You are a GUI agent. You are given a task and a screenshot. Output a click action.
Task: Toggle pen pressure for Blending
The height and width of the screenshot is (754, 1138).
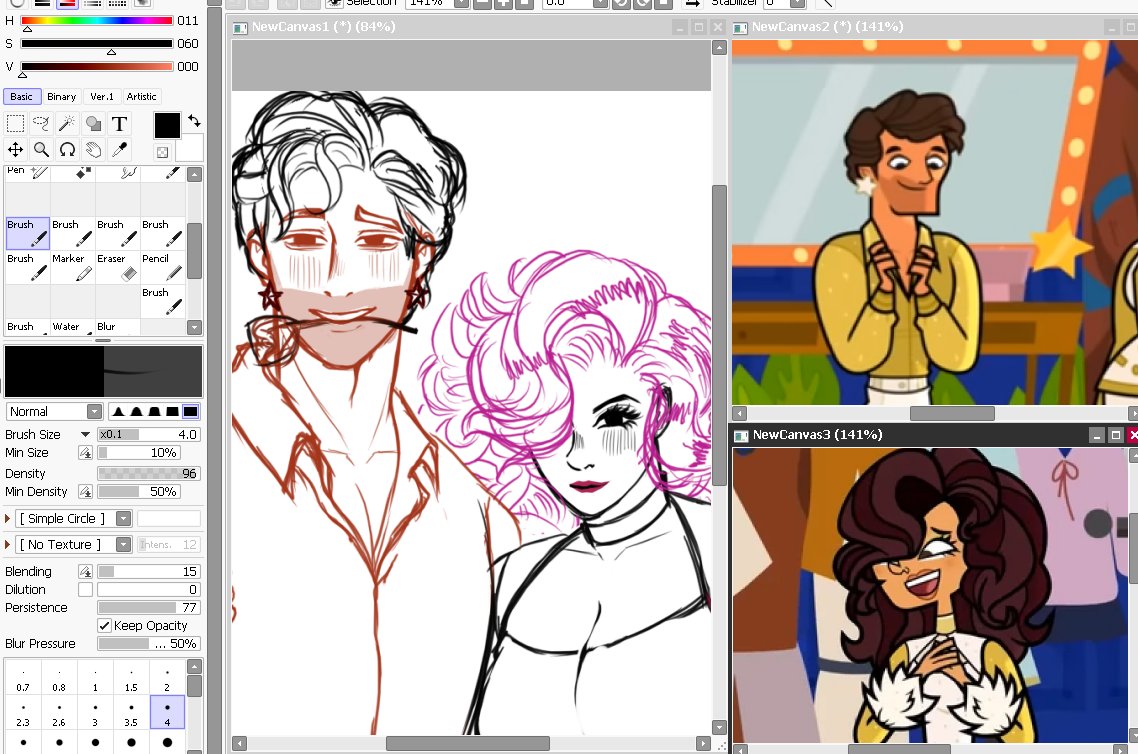point(85,572)
